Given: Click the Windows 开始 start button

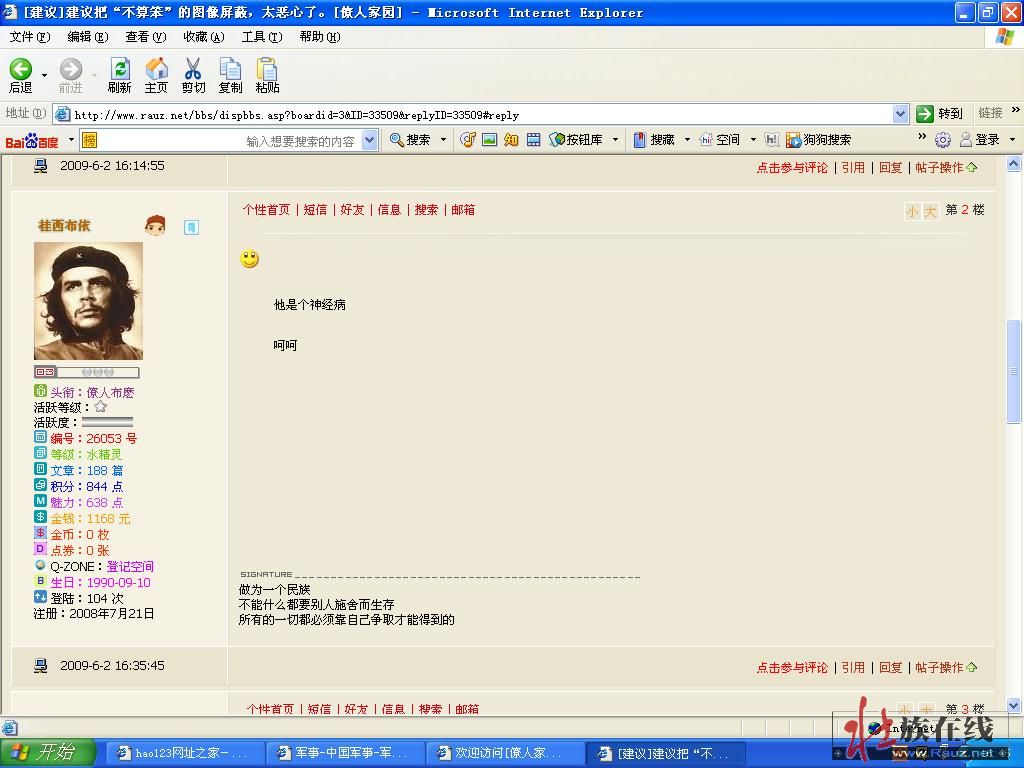Looking at the screenshot, I should click(48, 753).
